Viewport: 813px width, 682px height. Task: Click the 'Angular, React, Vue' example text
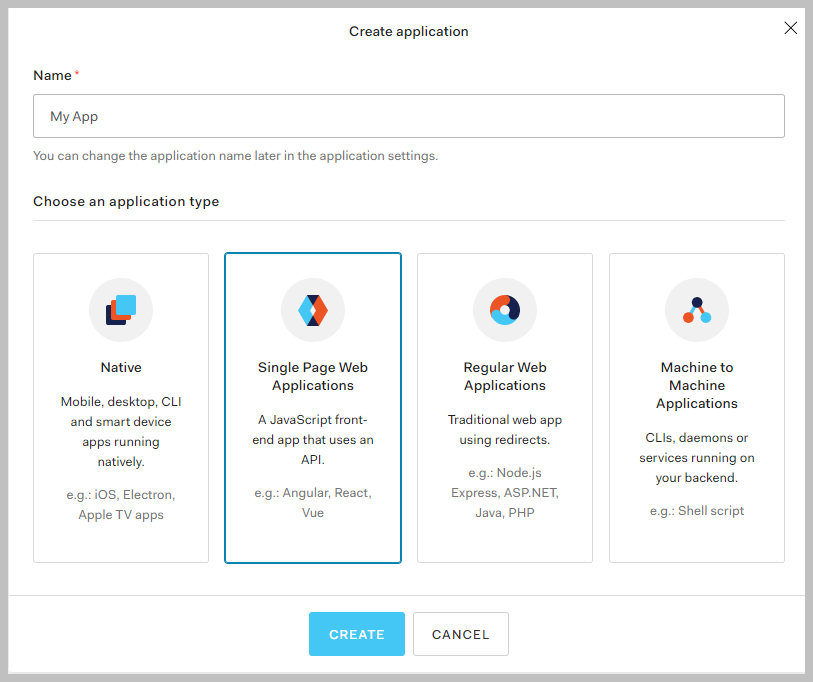click(x=313, y=503)
